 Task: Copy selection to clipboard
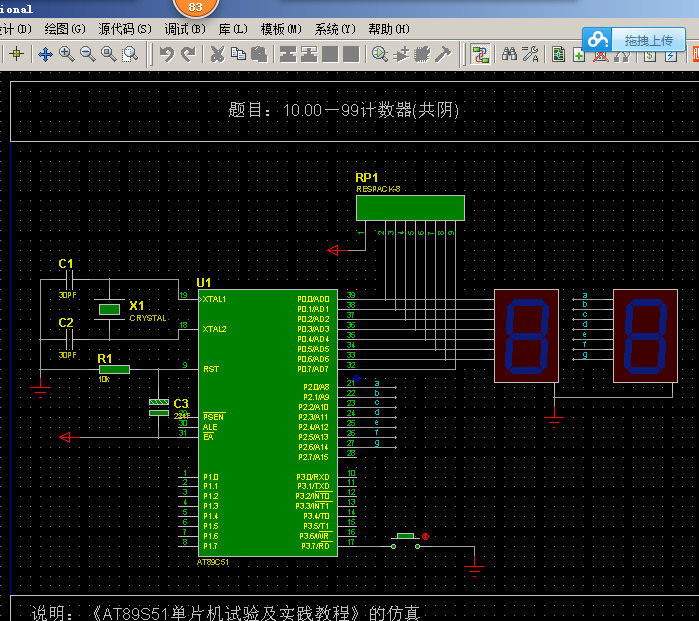point(238,54)
